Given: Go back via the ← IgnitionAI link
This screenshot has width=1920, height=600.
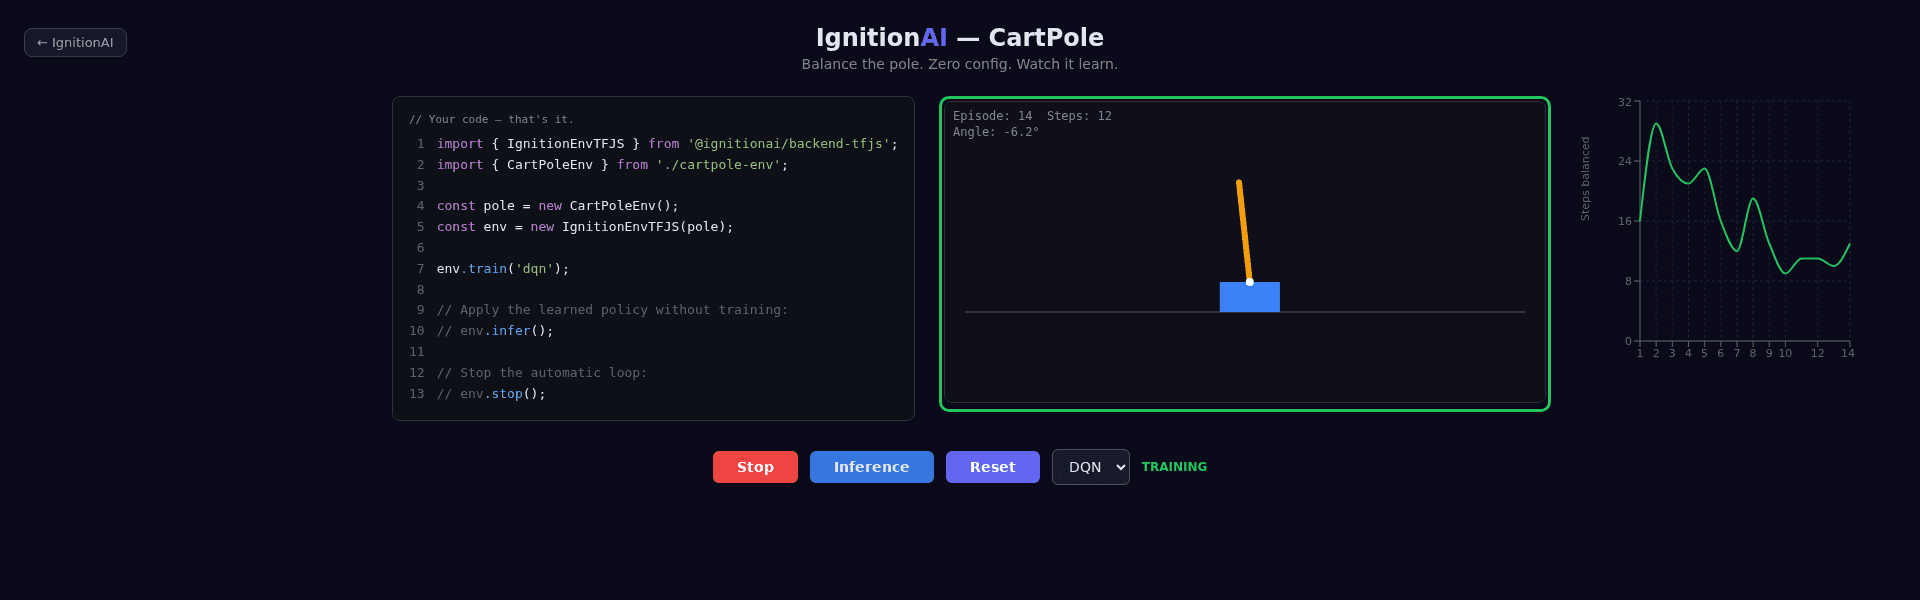Looking at the screenshot, I should click(75, 43).
